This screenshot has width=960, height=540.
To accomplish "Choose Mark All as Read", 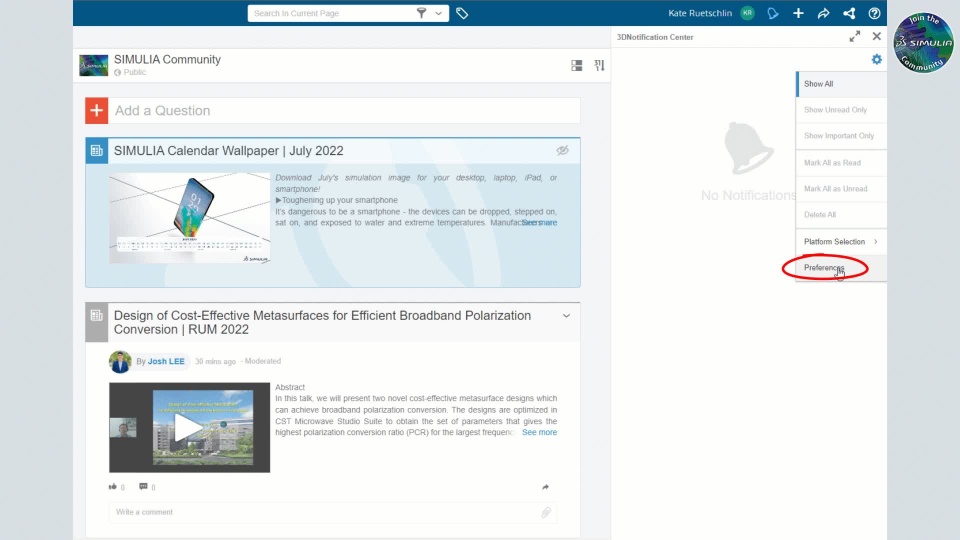I will (x=841, y=163).
